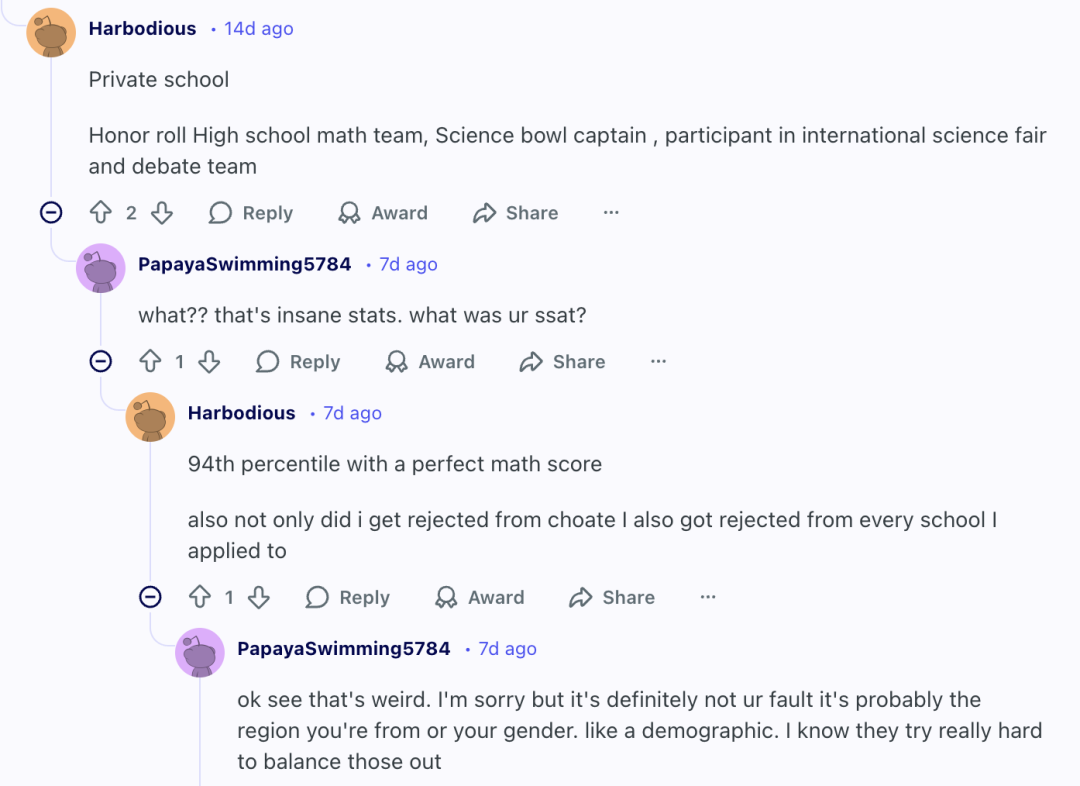Open more options on "insane stats" comment
Viewport: 1080px width, 786px height.
click(658, 362)
